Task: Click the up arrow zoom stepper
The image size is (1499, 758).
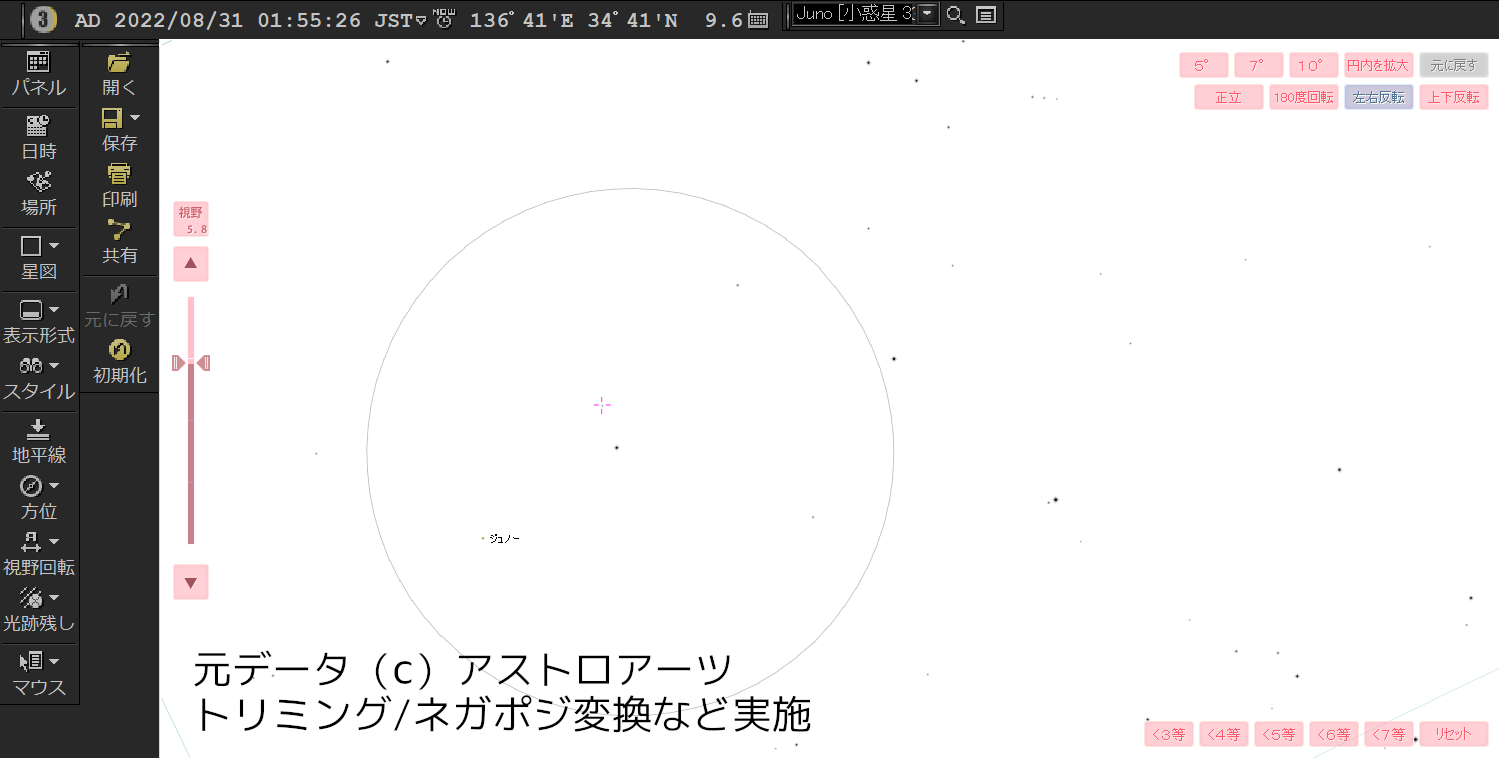Action: [x=191, y=264]
